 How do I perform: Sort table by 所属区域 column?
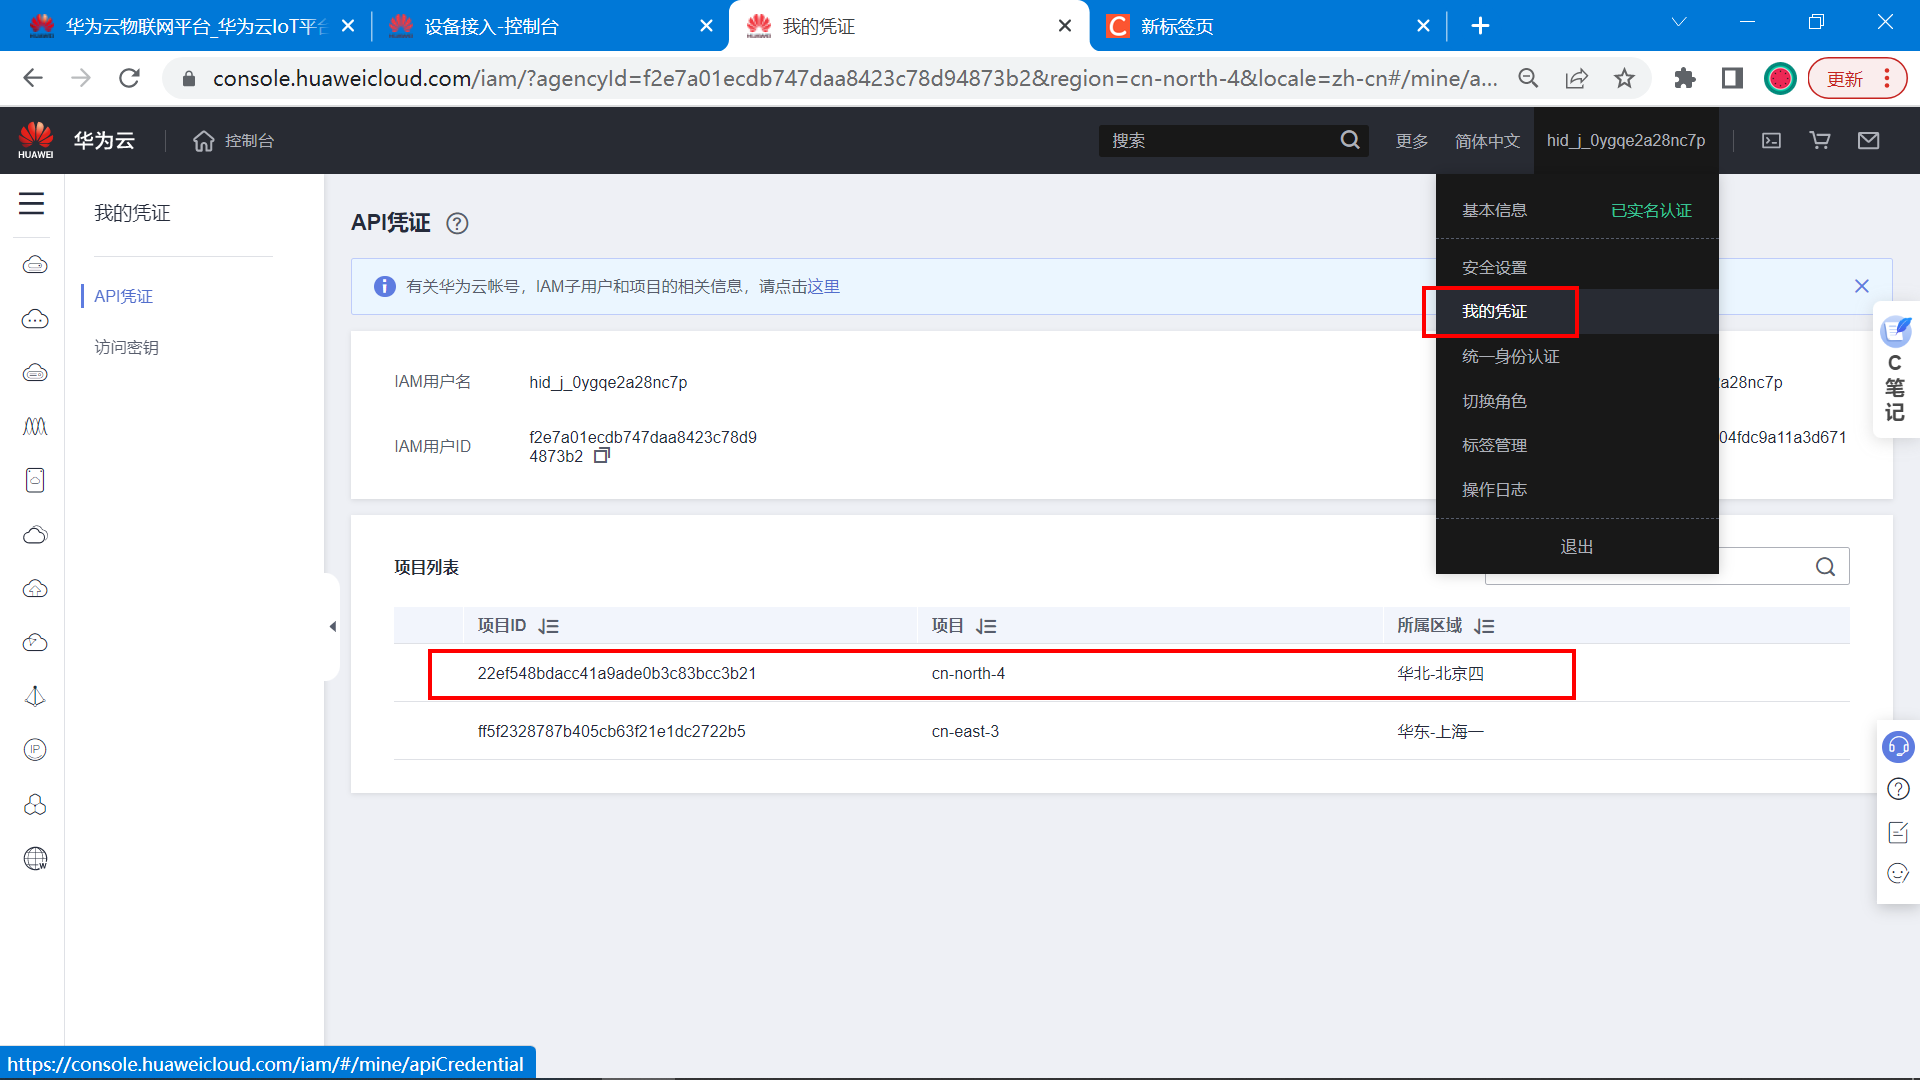(x=1484, y=626)
